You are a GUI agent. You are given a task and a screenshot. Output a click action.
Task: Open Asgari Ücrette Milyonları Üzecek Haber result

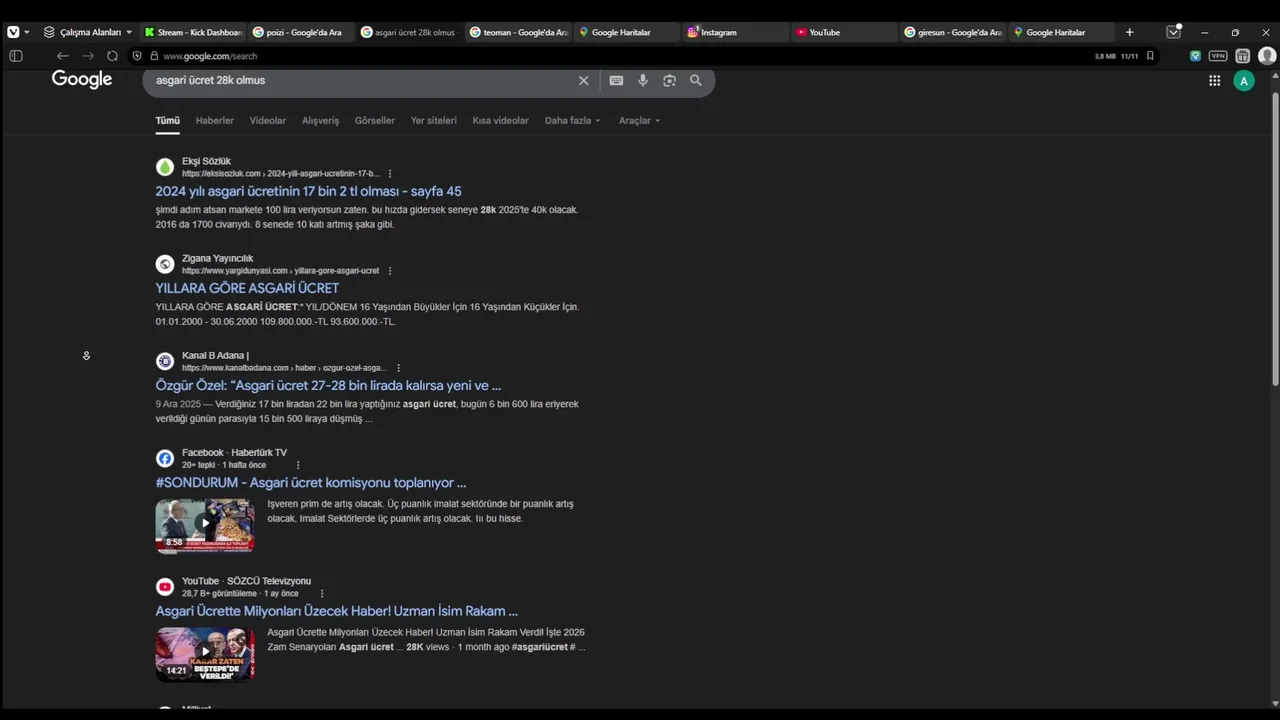pos(336,611)
